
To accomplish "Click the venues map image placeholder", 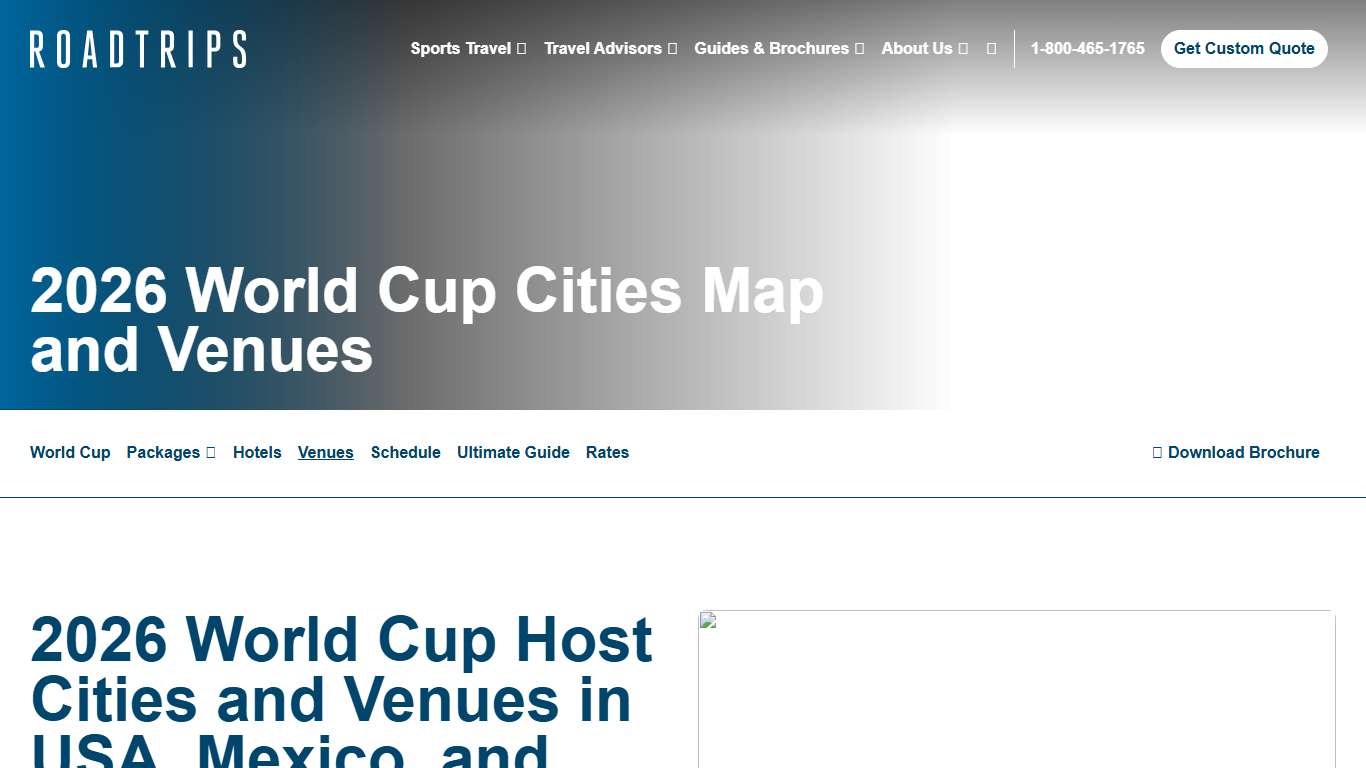I will [x=1016, y=688].
